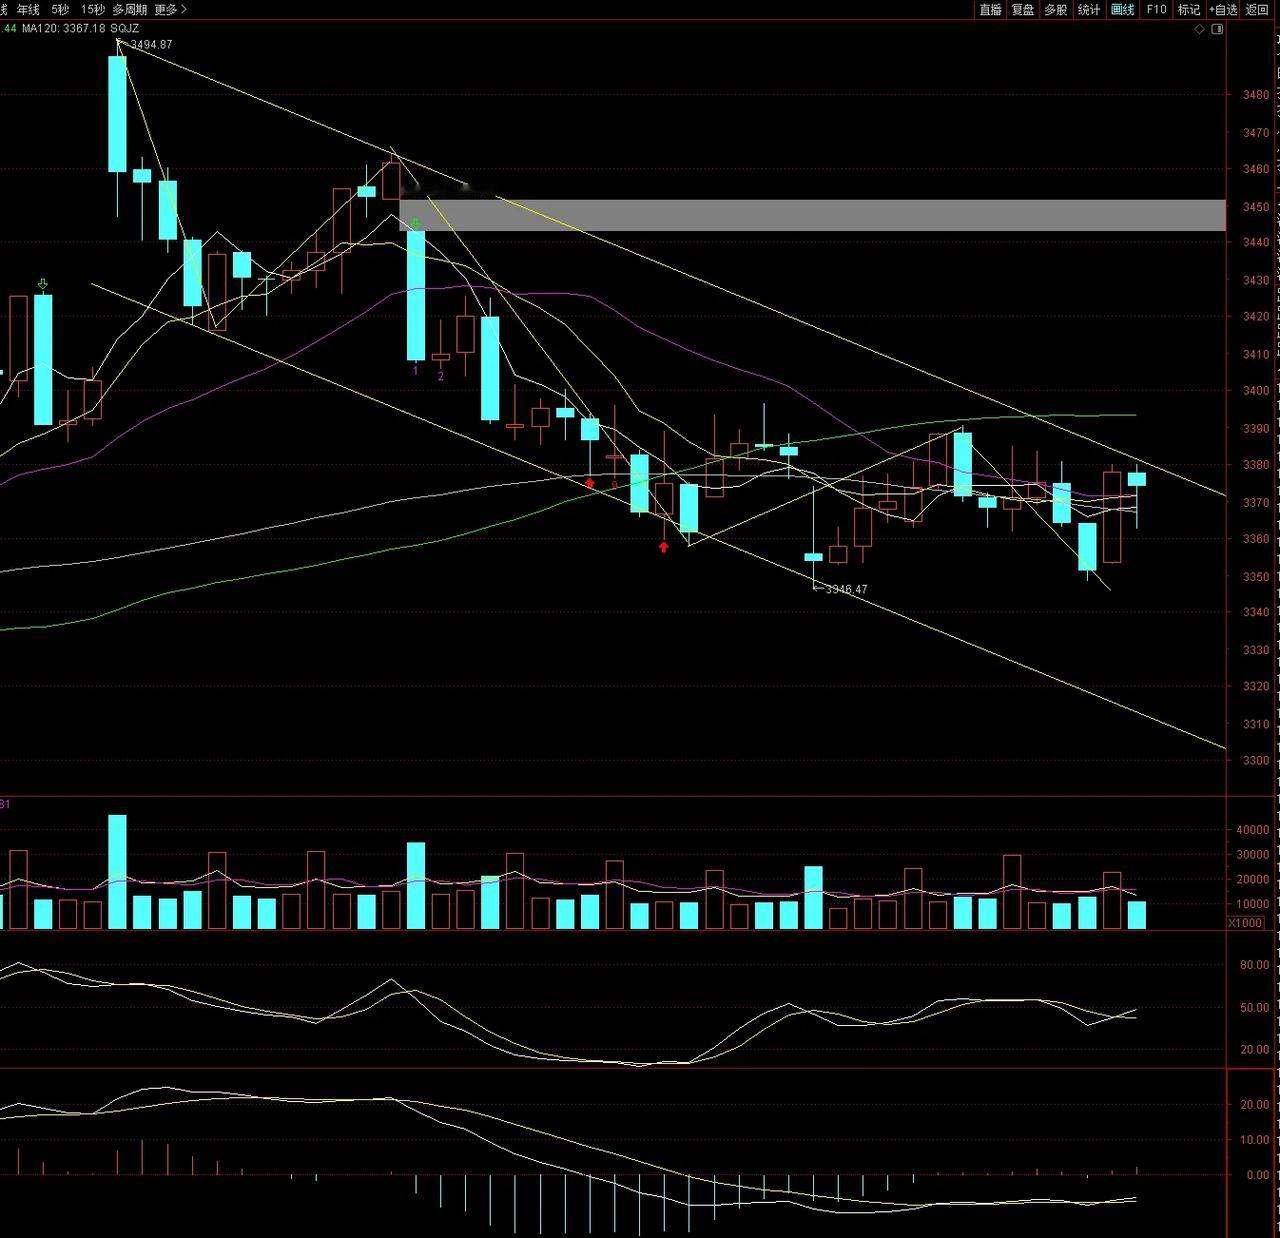The height and width of the screenshot is (1238, 1280).
Task: Open the F10 company info
Action: (x=1156, y=9)
